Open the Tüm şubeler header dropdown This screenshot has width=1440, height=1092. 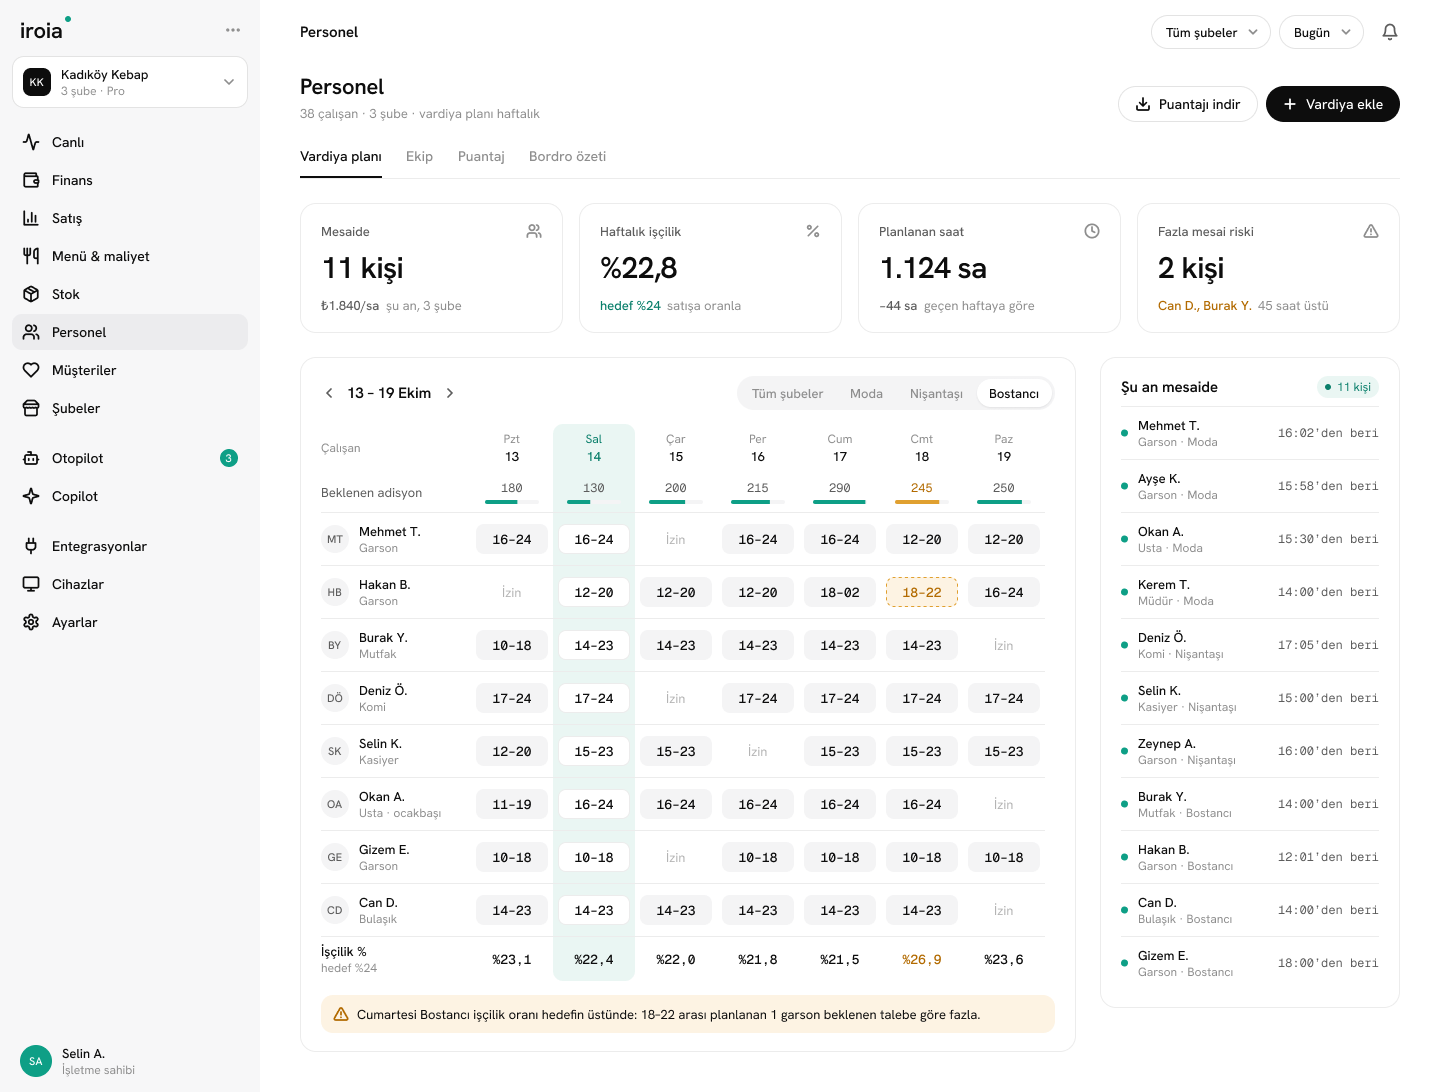tap(1211, 32)
